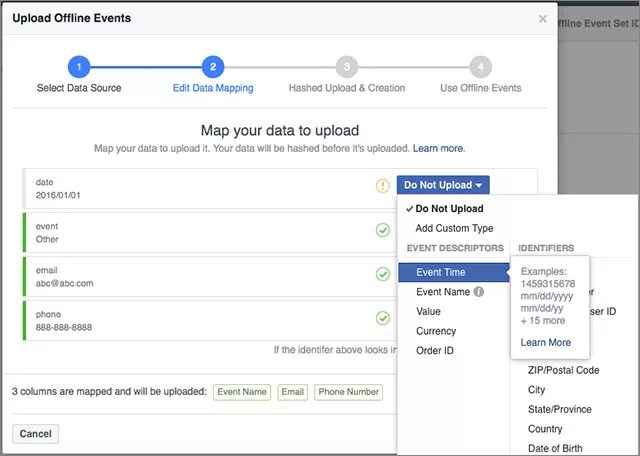
Task: Click step 1 circle Select Data Source
Action: click(79, 67)
